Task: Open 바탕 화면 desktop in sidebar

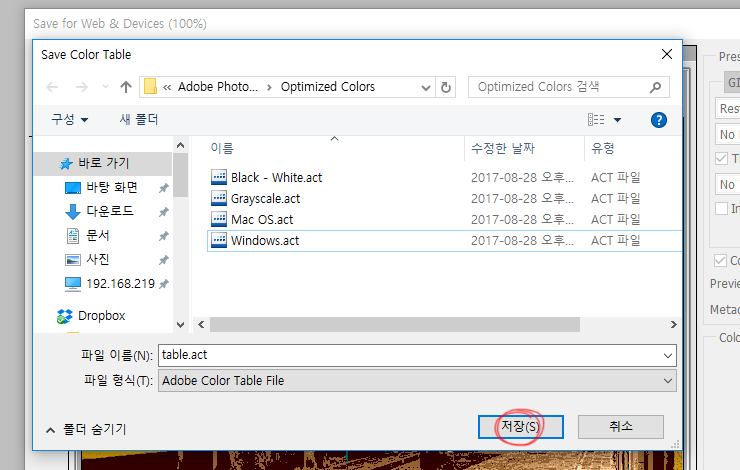Action: pyautogui.click(x=112, y=188)
